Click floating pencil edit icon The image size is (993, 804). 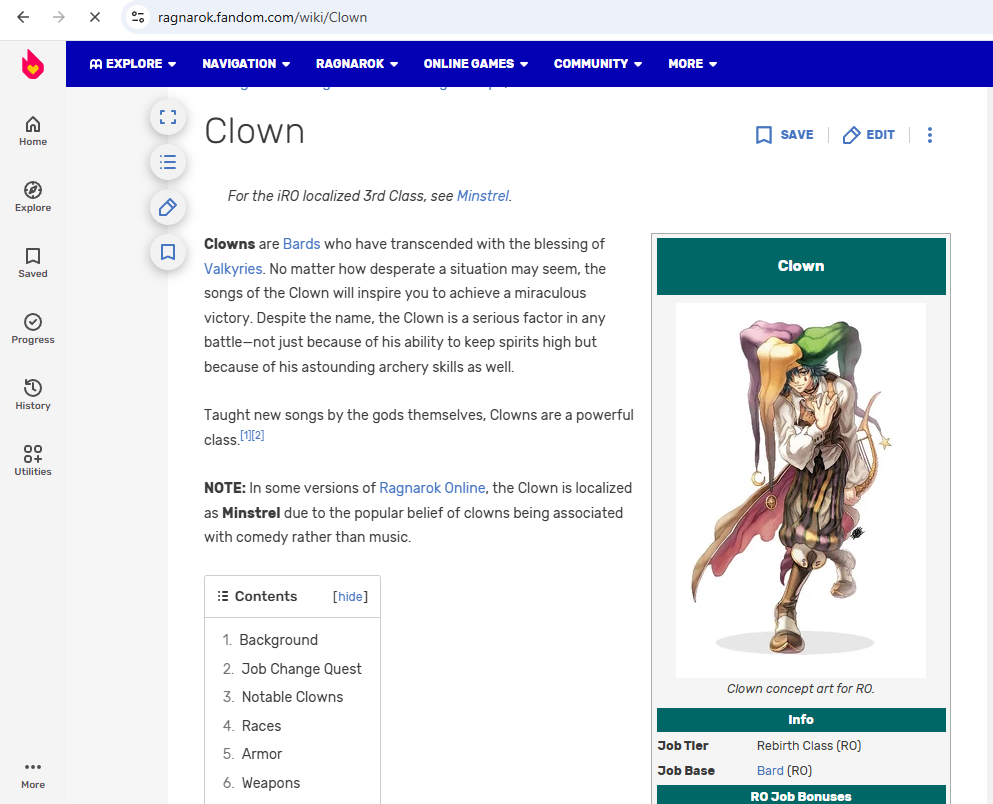tap(168, 207)
